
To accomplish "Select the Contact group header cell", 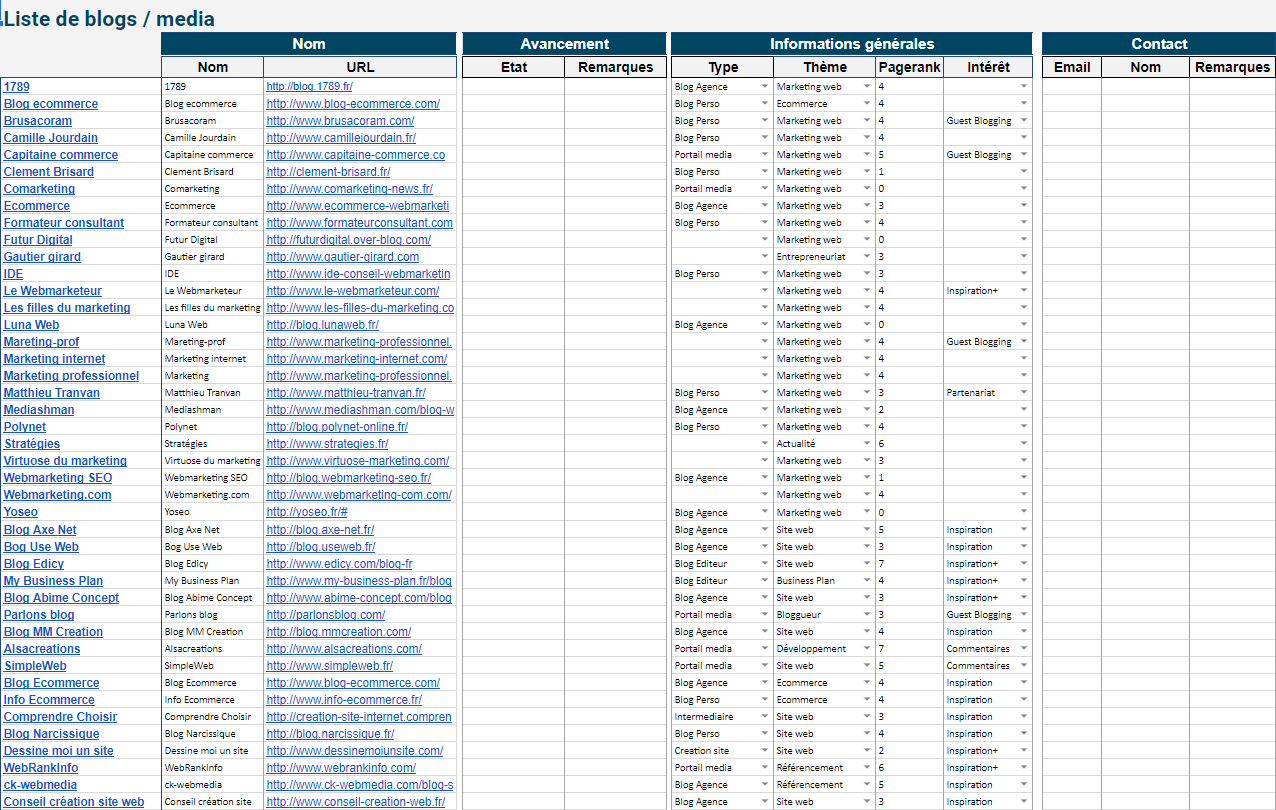I will point(1158,44).
